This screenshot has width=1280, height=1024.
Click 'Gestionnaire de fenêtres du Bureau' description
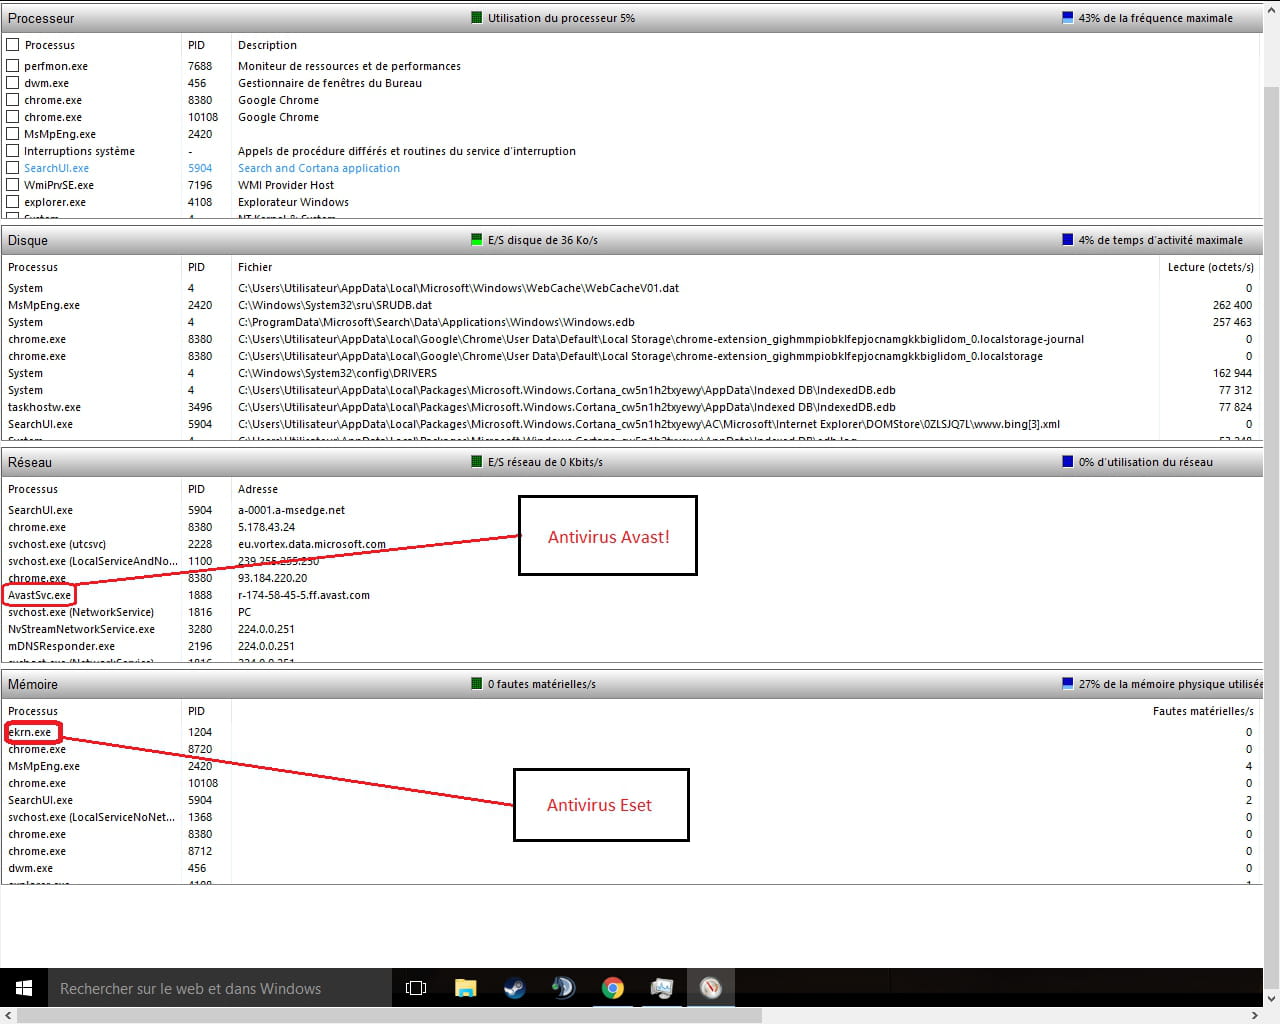pos(330,83)
